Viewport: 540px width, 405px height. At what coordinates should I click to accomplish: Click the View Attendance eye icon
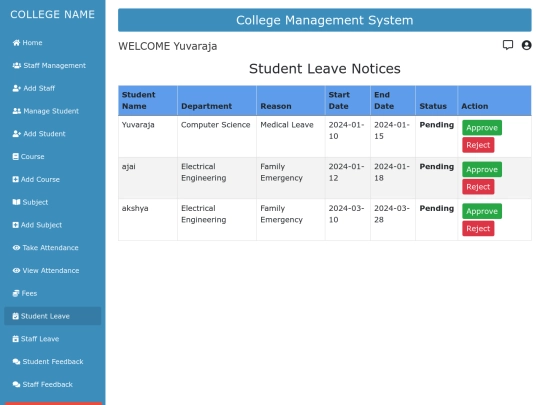tap(16, 270)
